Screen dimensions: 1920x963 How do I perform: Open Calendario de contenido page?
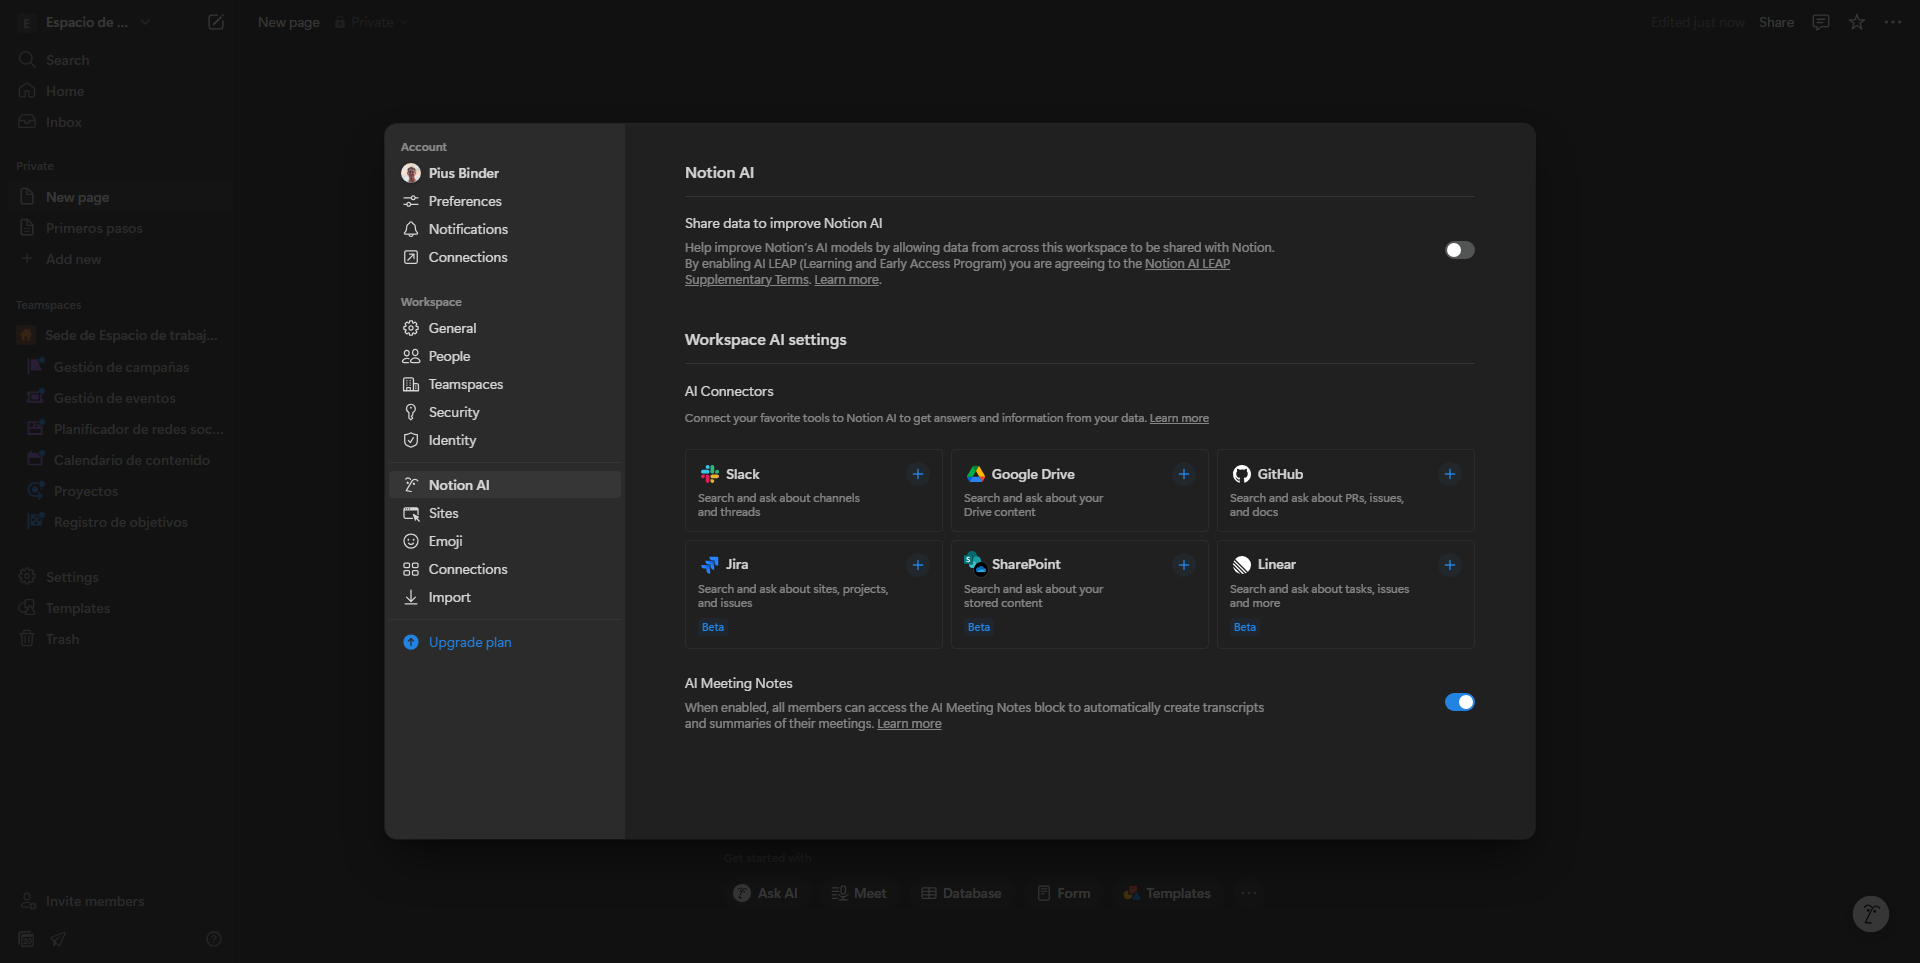(121, 460)
